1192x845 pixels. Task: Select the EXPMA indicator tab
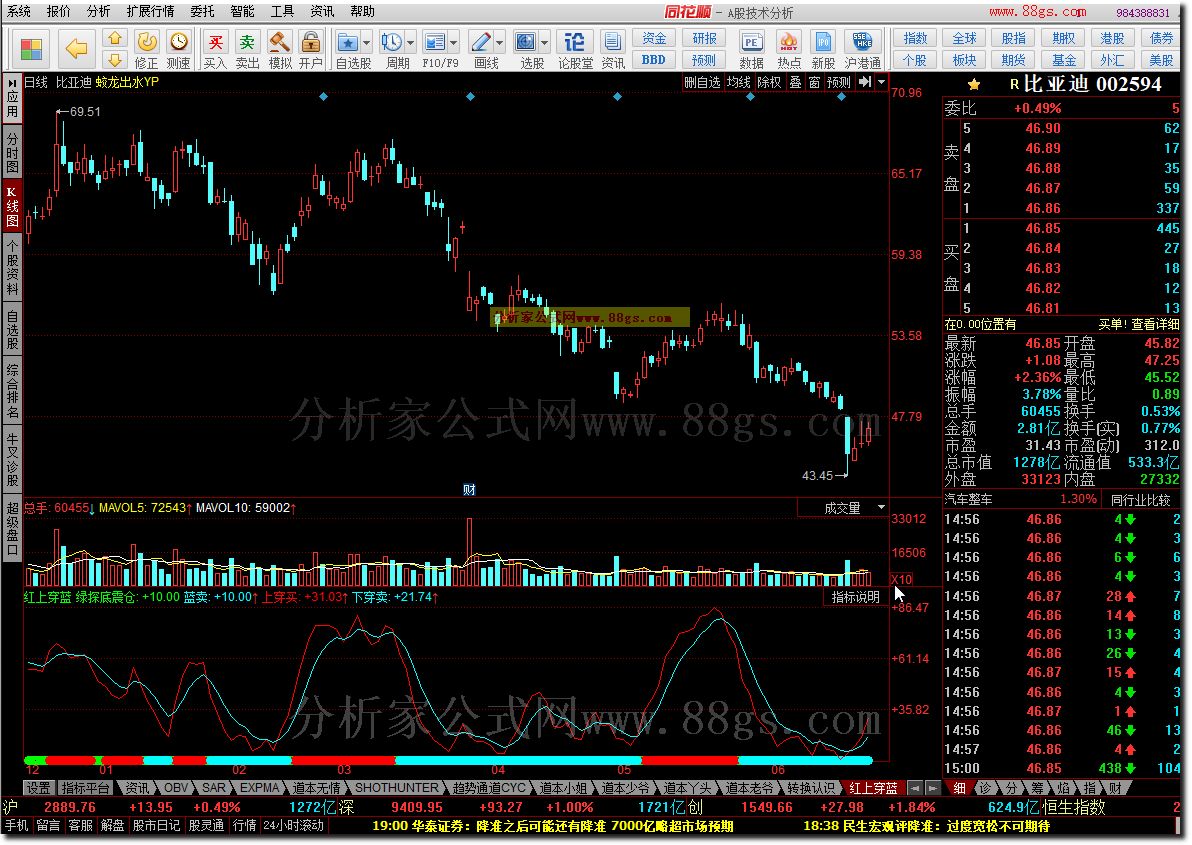pos(259,788)
